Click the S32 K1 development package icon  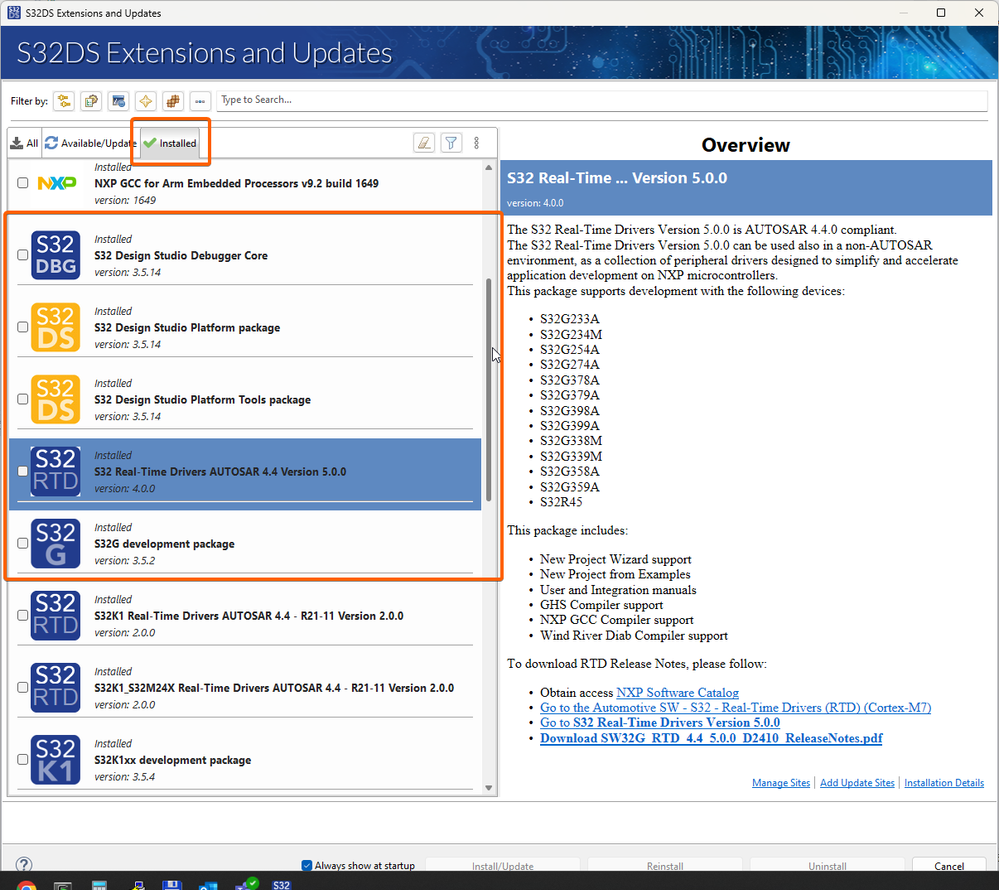(x=55, y=759)
